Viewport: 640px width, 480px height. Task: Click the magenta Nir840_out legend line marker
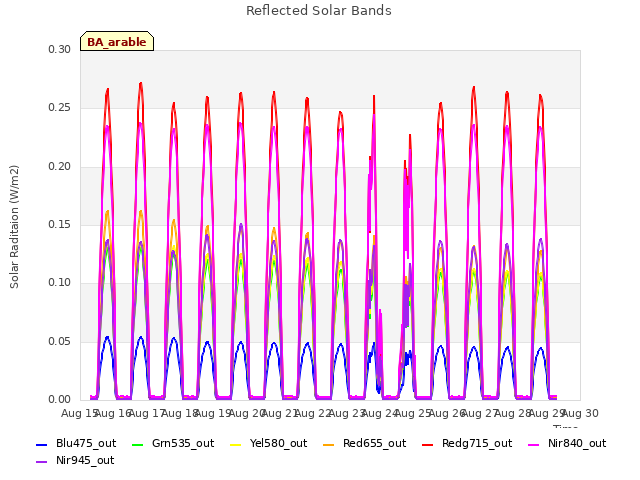click(533, 444)
